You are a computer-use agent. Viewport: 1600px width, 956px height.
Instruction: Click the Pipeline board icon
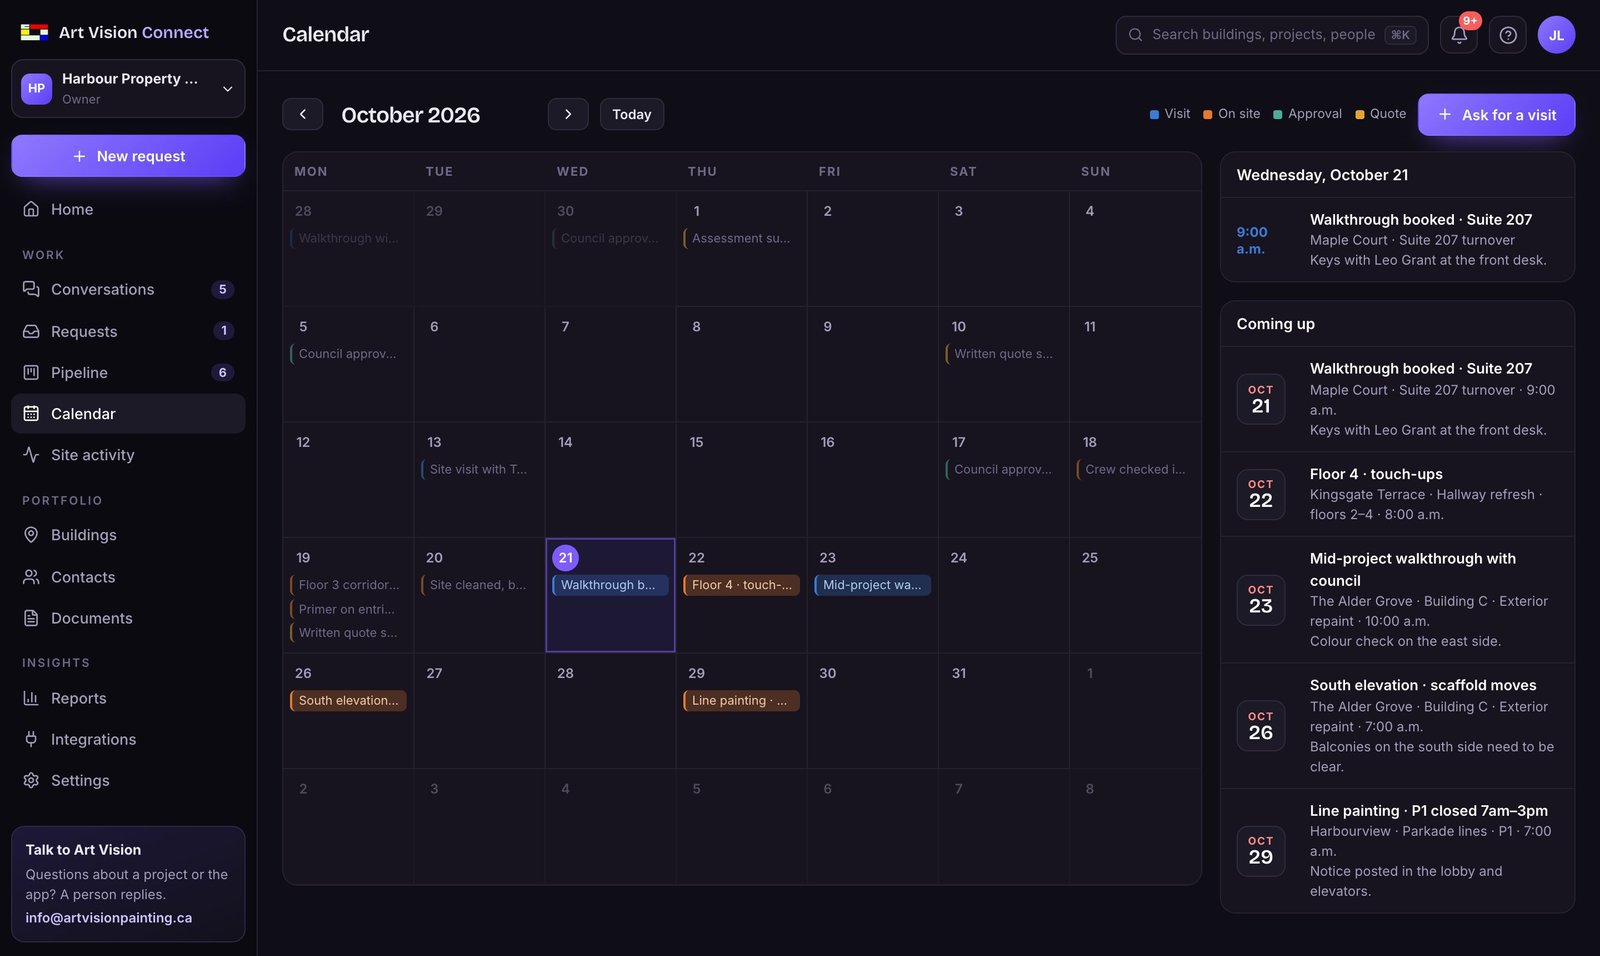[31, 372]
